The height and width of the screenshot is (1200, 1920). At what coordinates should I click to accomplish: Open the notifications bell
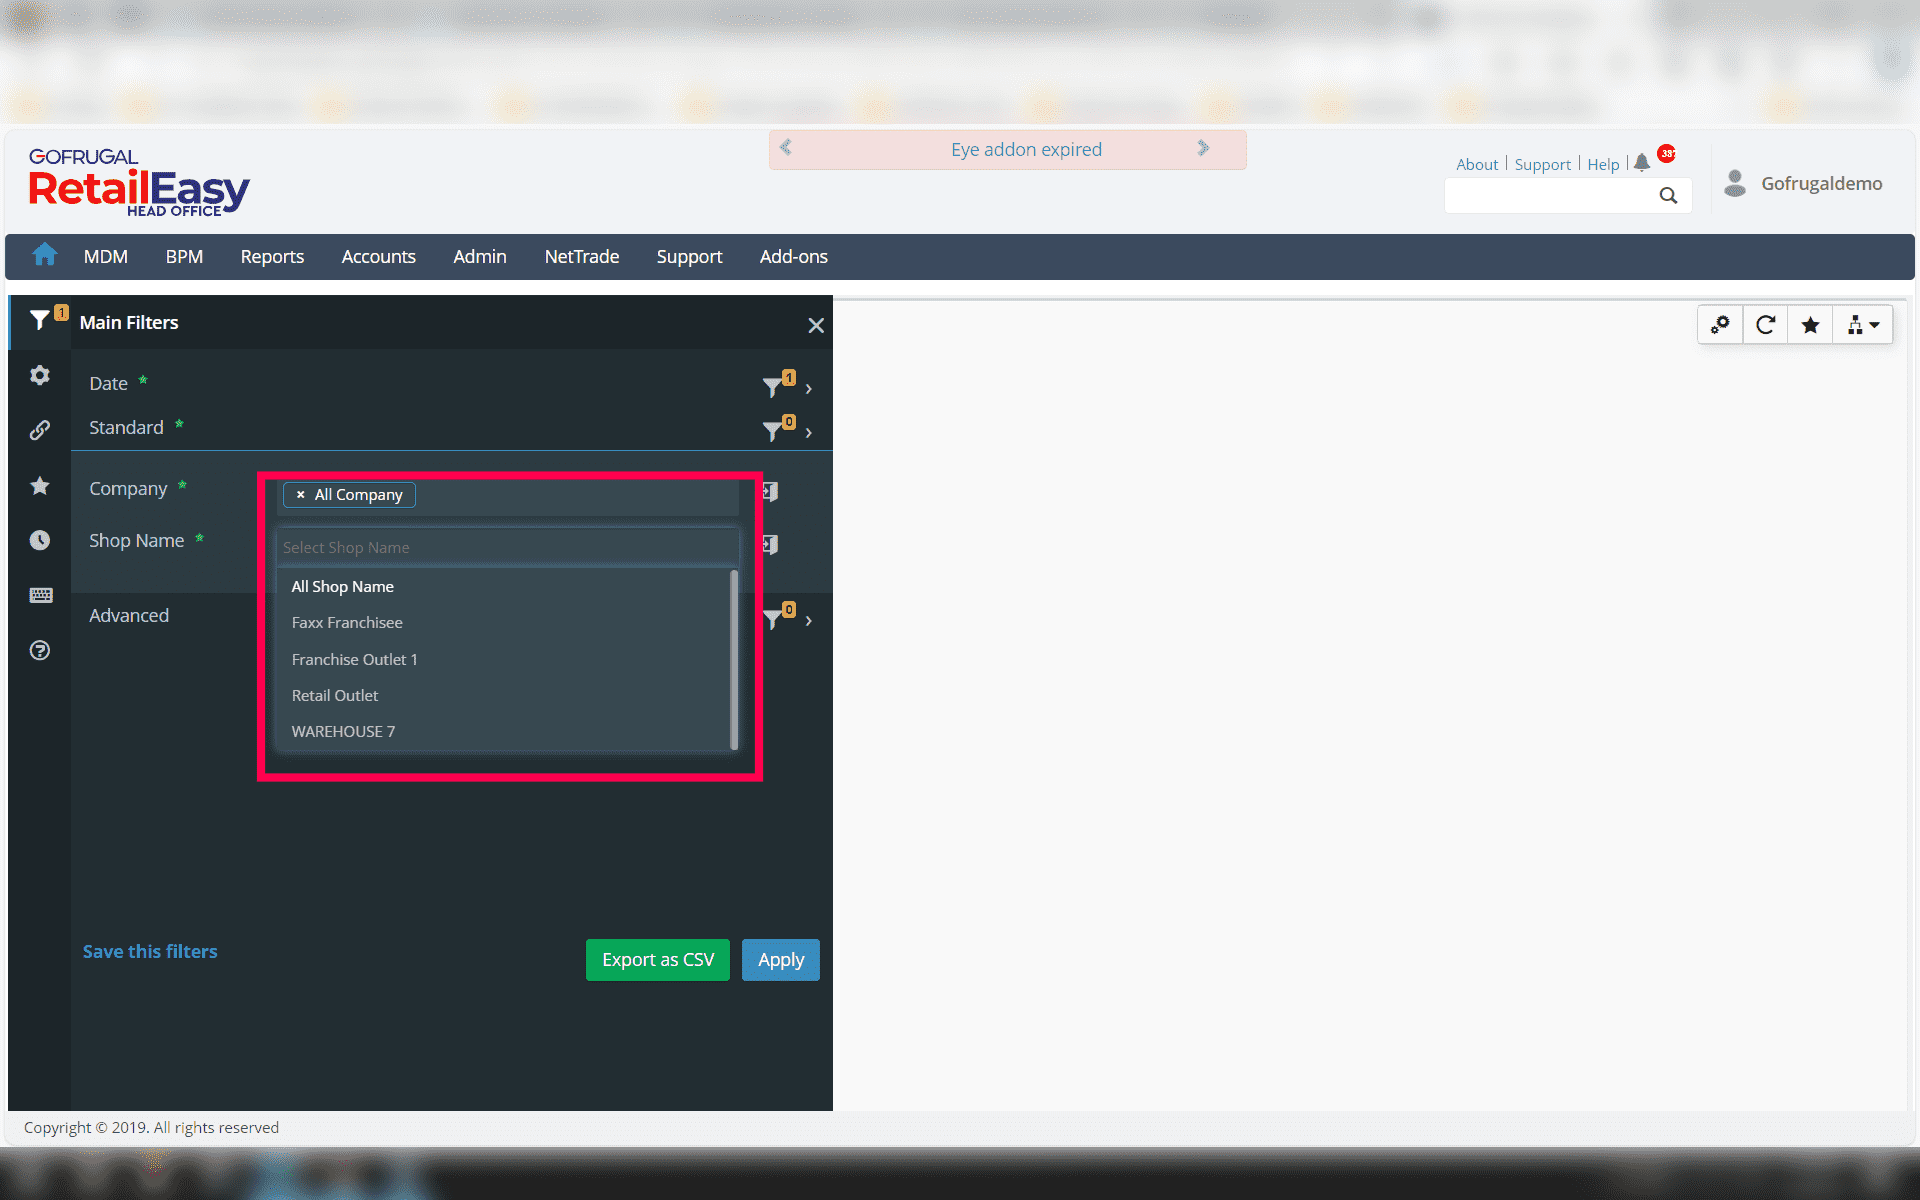(1642, 163)
